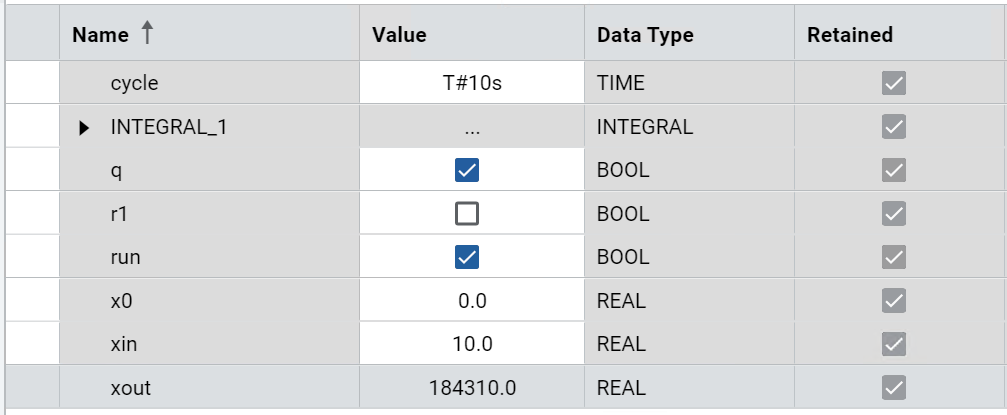1007x415 pixels.
Task: Uncheck the run BOOL value checkbox
Action: [x=466, y=257]
